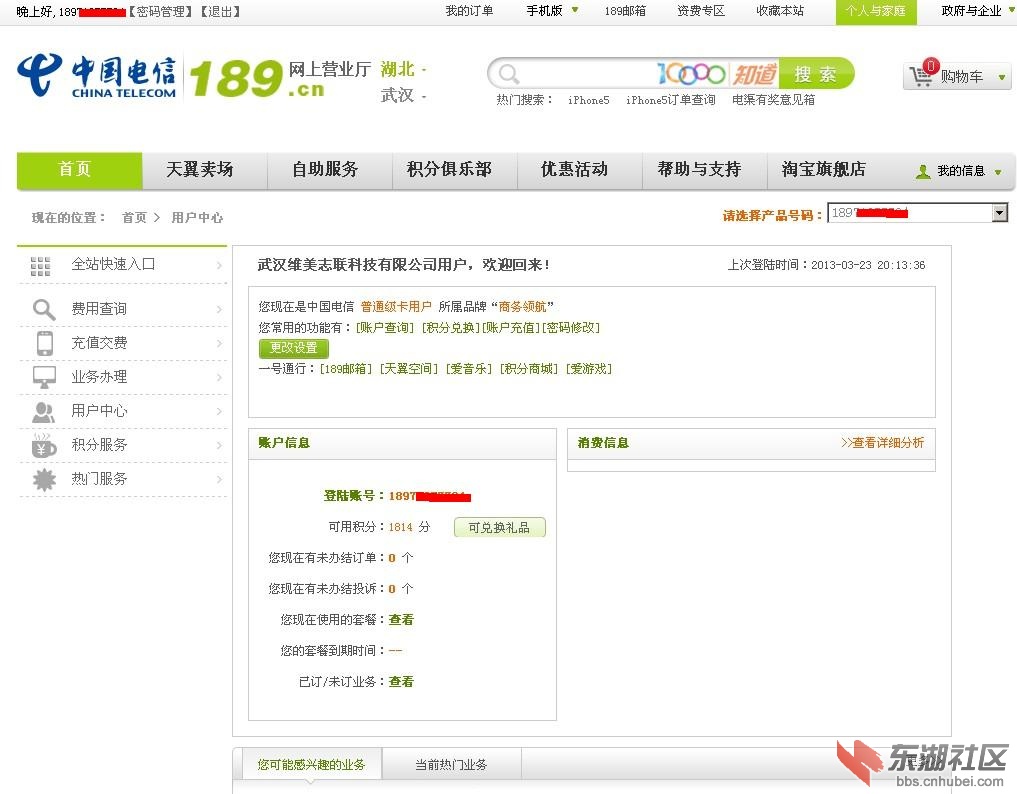
Task: Click the 搜索 button
Action: [816, 74]
